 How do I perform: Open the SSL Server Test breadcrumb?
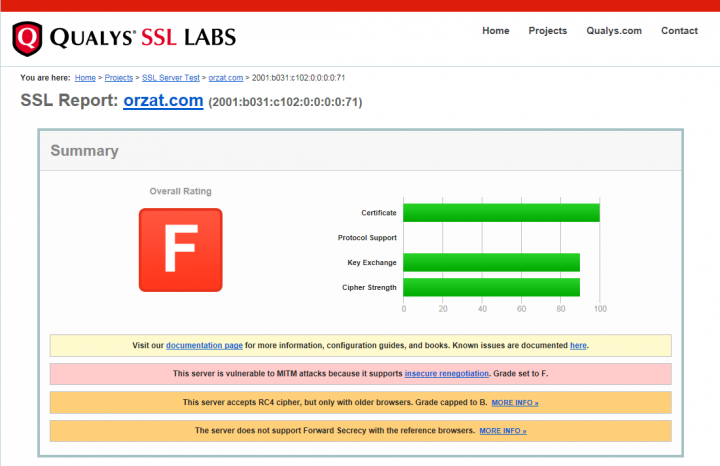171,78
